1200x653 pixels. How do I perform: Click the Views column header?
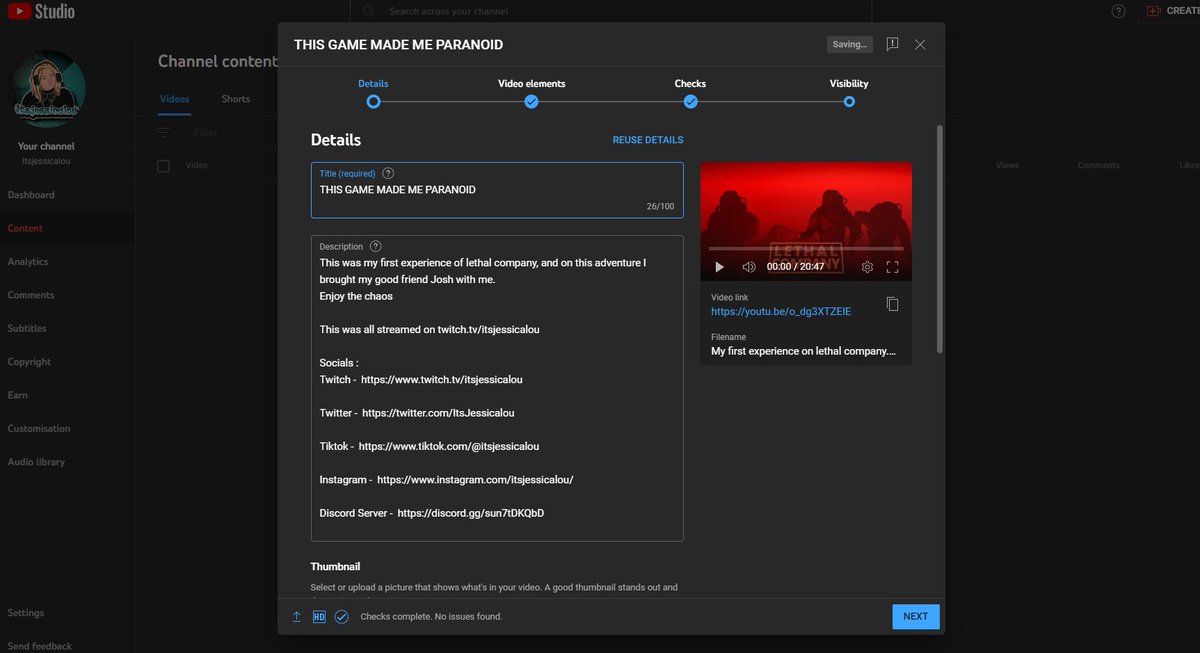pos(1007,165)
